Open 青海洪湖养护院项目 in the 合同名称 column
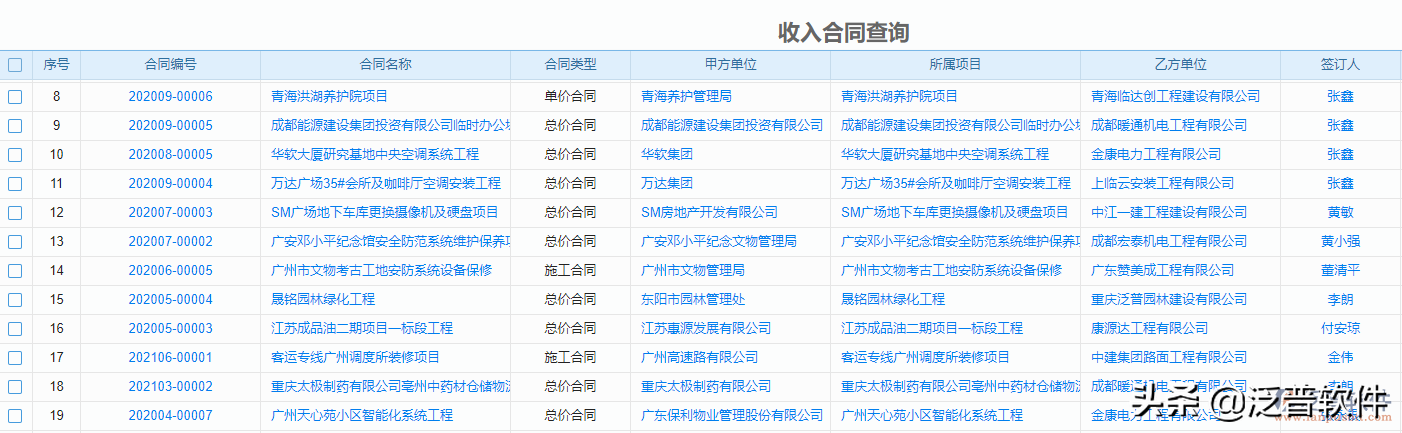The width and height of the screenshot is (1402, 433). 329,97
